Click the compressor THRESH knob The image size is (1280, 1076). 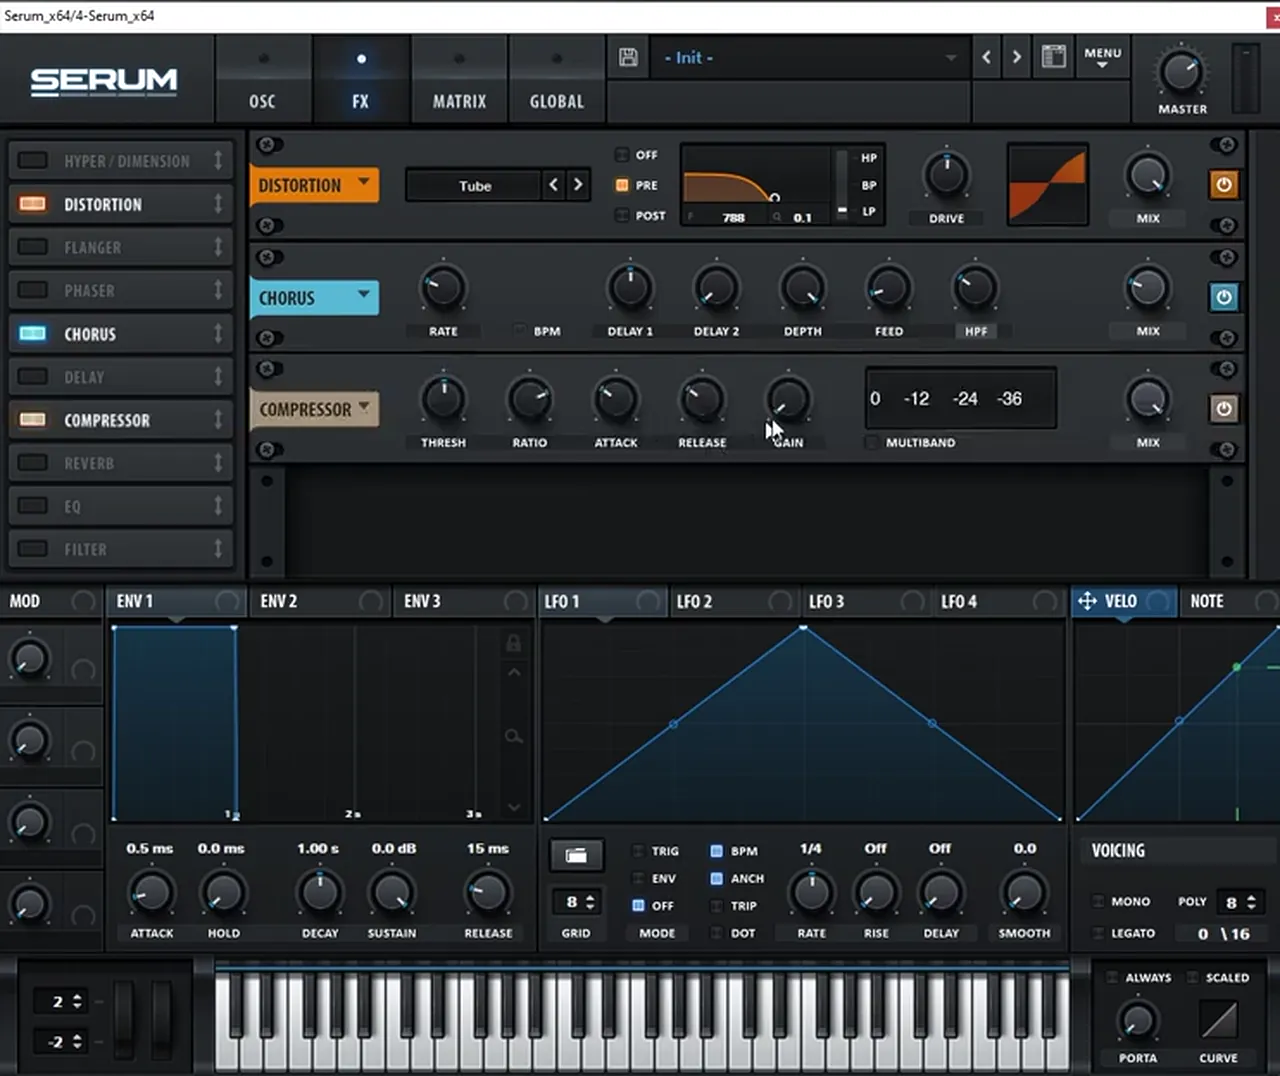443,399
